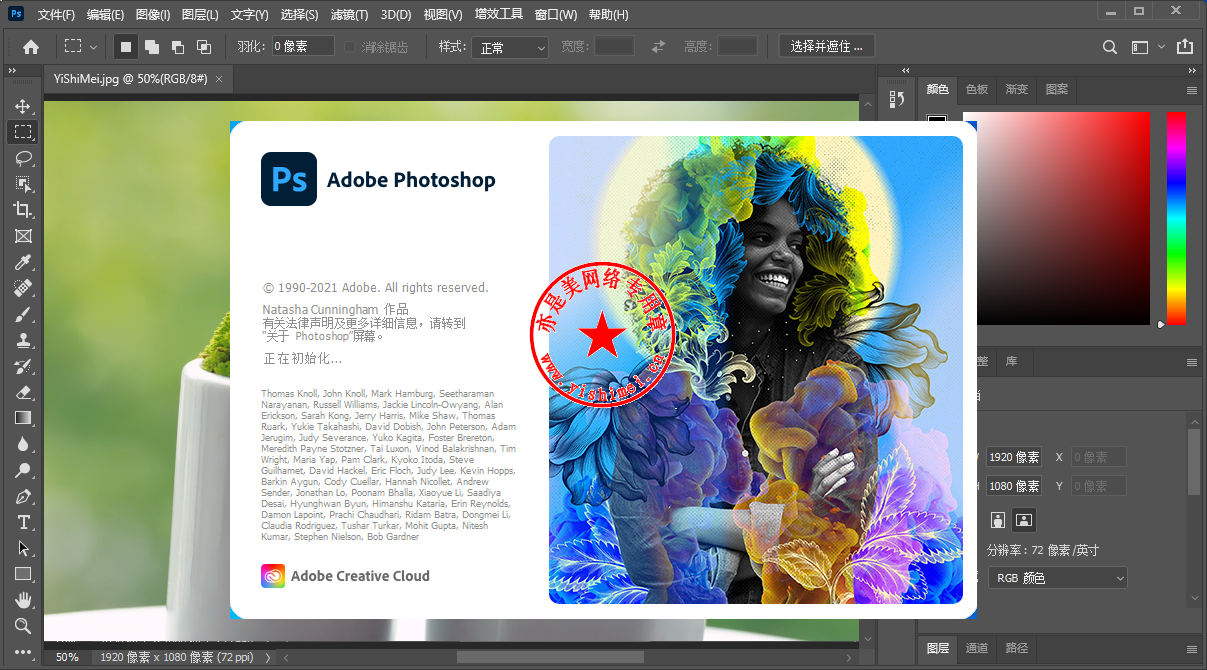Select the Object Selection tool
1207x670 pixels.
pos(23,184)
